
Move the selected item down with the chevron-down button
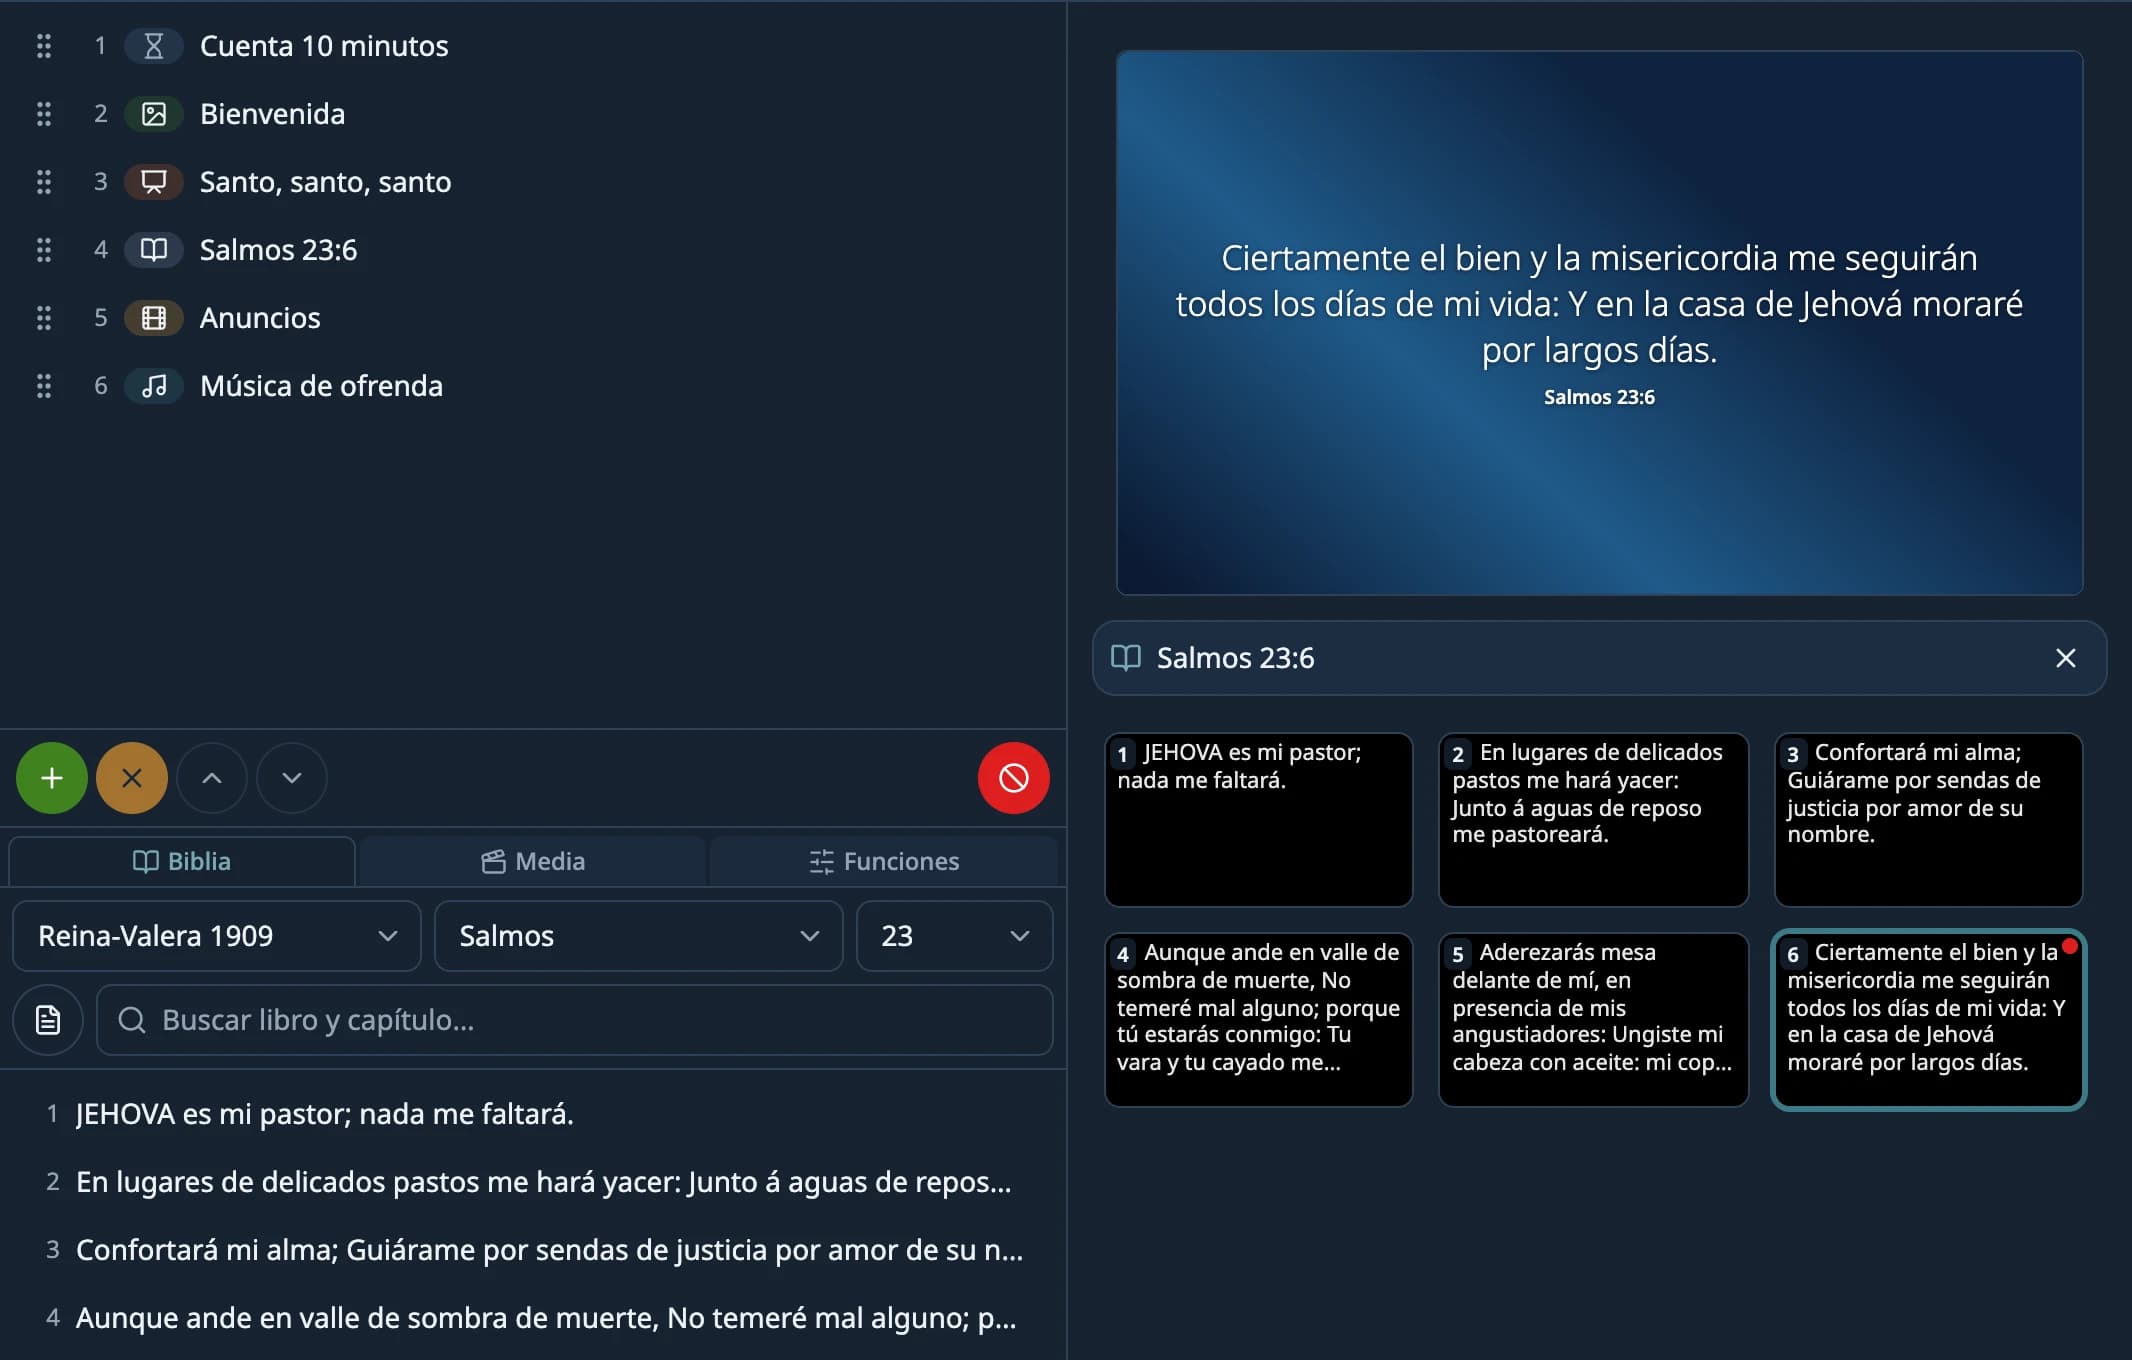[292, 778]
